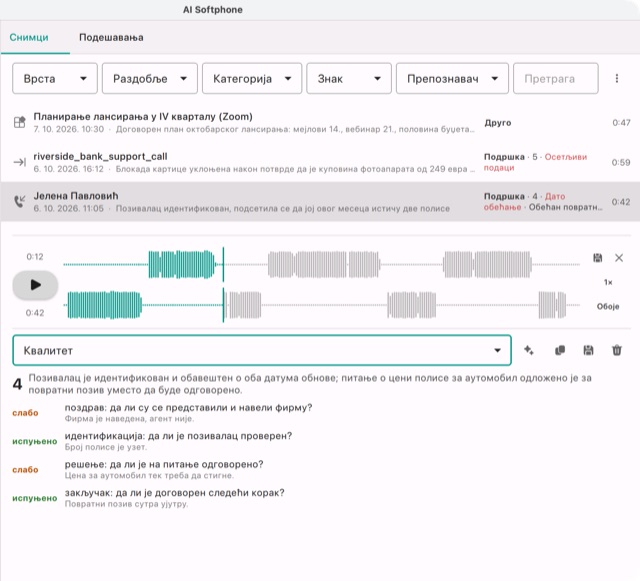
Task: Open the Знак filter dropdown
Action: [349, 78]
